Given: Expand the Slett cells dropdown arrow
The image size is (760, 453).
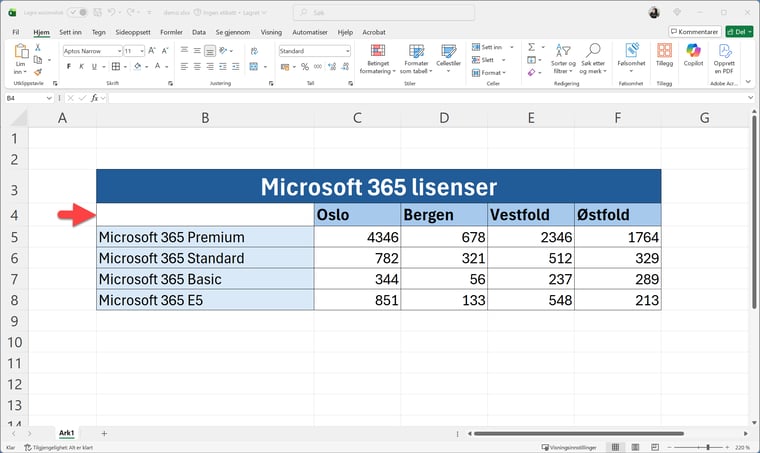Looking at the screenshot, I should (503, 60).
